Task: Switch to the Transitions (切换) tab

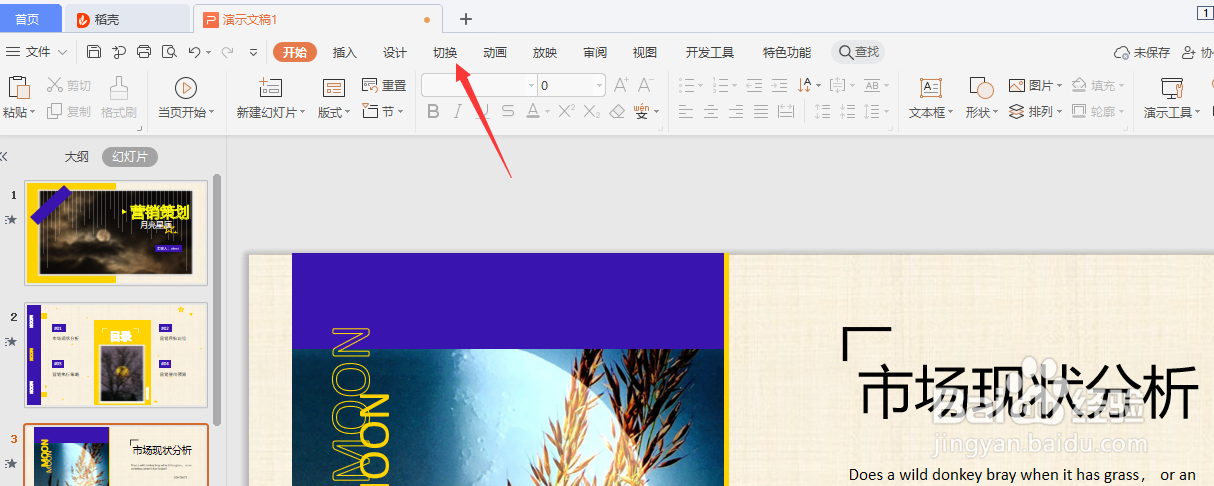Action: pos(445,53)
